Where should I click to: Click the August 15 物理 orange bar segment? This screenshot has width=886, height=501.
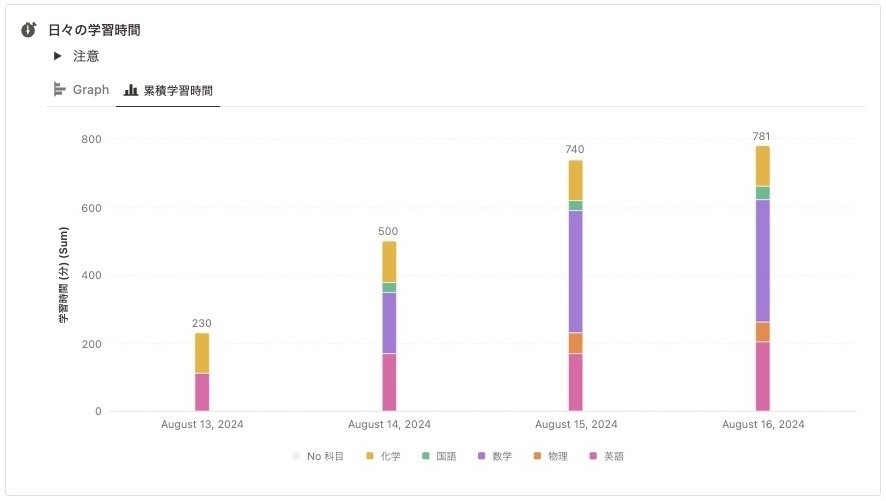pyautogui.click(x=575, y=343)
